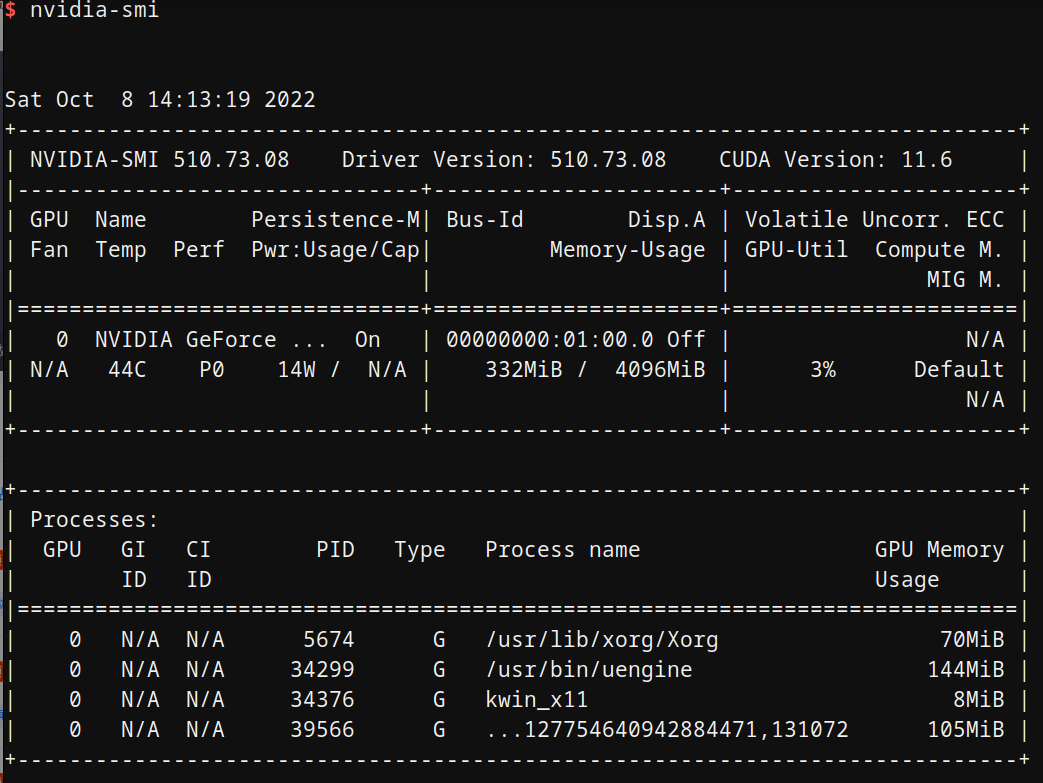Screen dimensions: 1043x783
Task: Click the nvidia-smi command text at the prompt
Action: coord(94,10)
